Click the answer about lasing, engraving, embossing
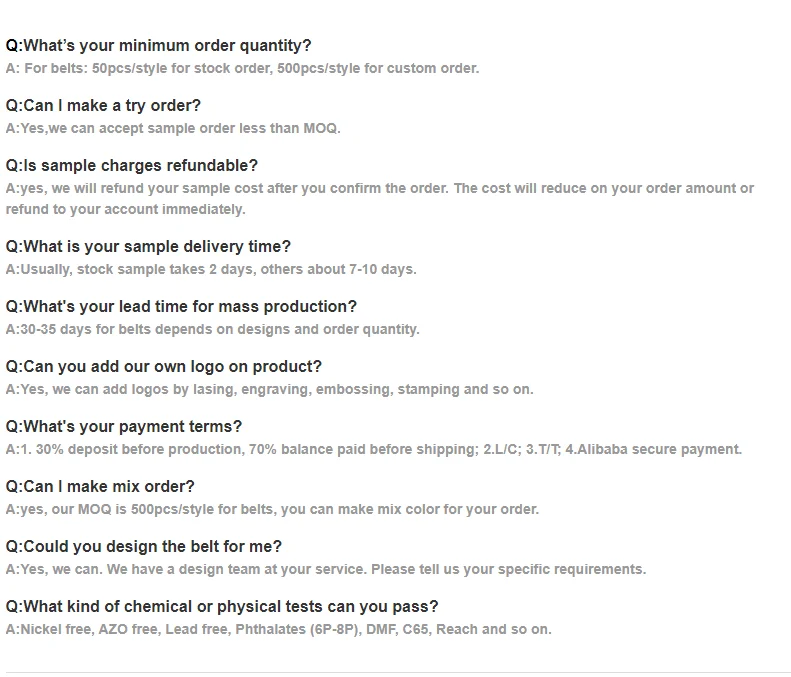Screen dimensions: 791x677 pyautogui.click(x=269, y=389)
